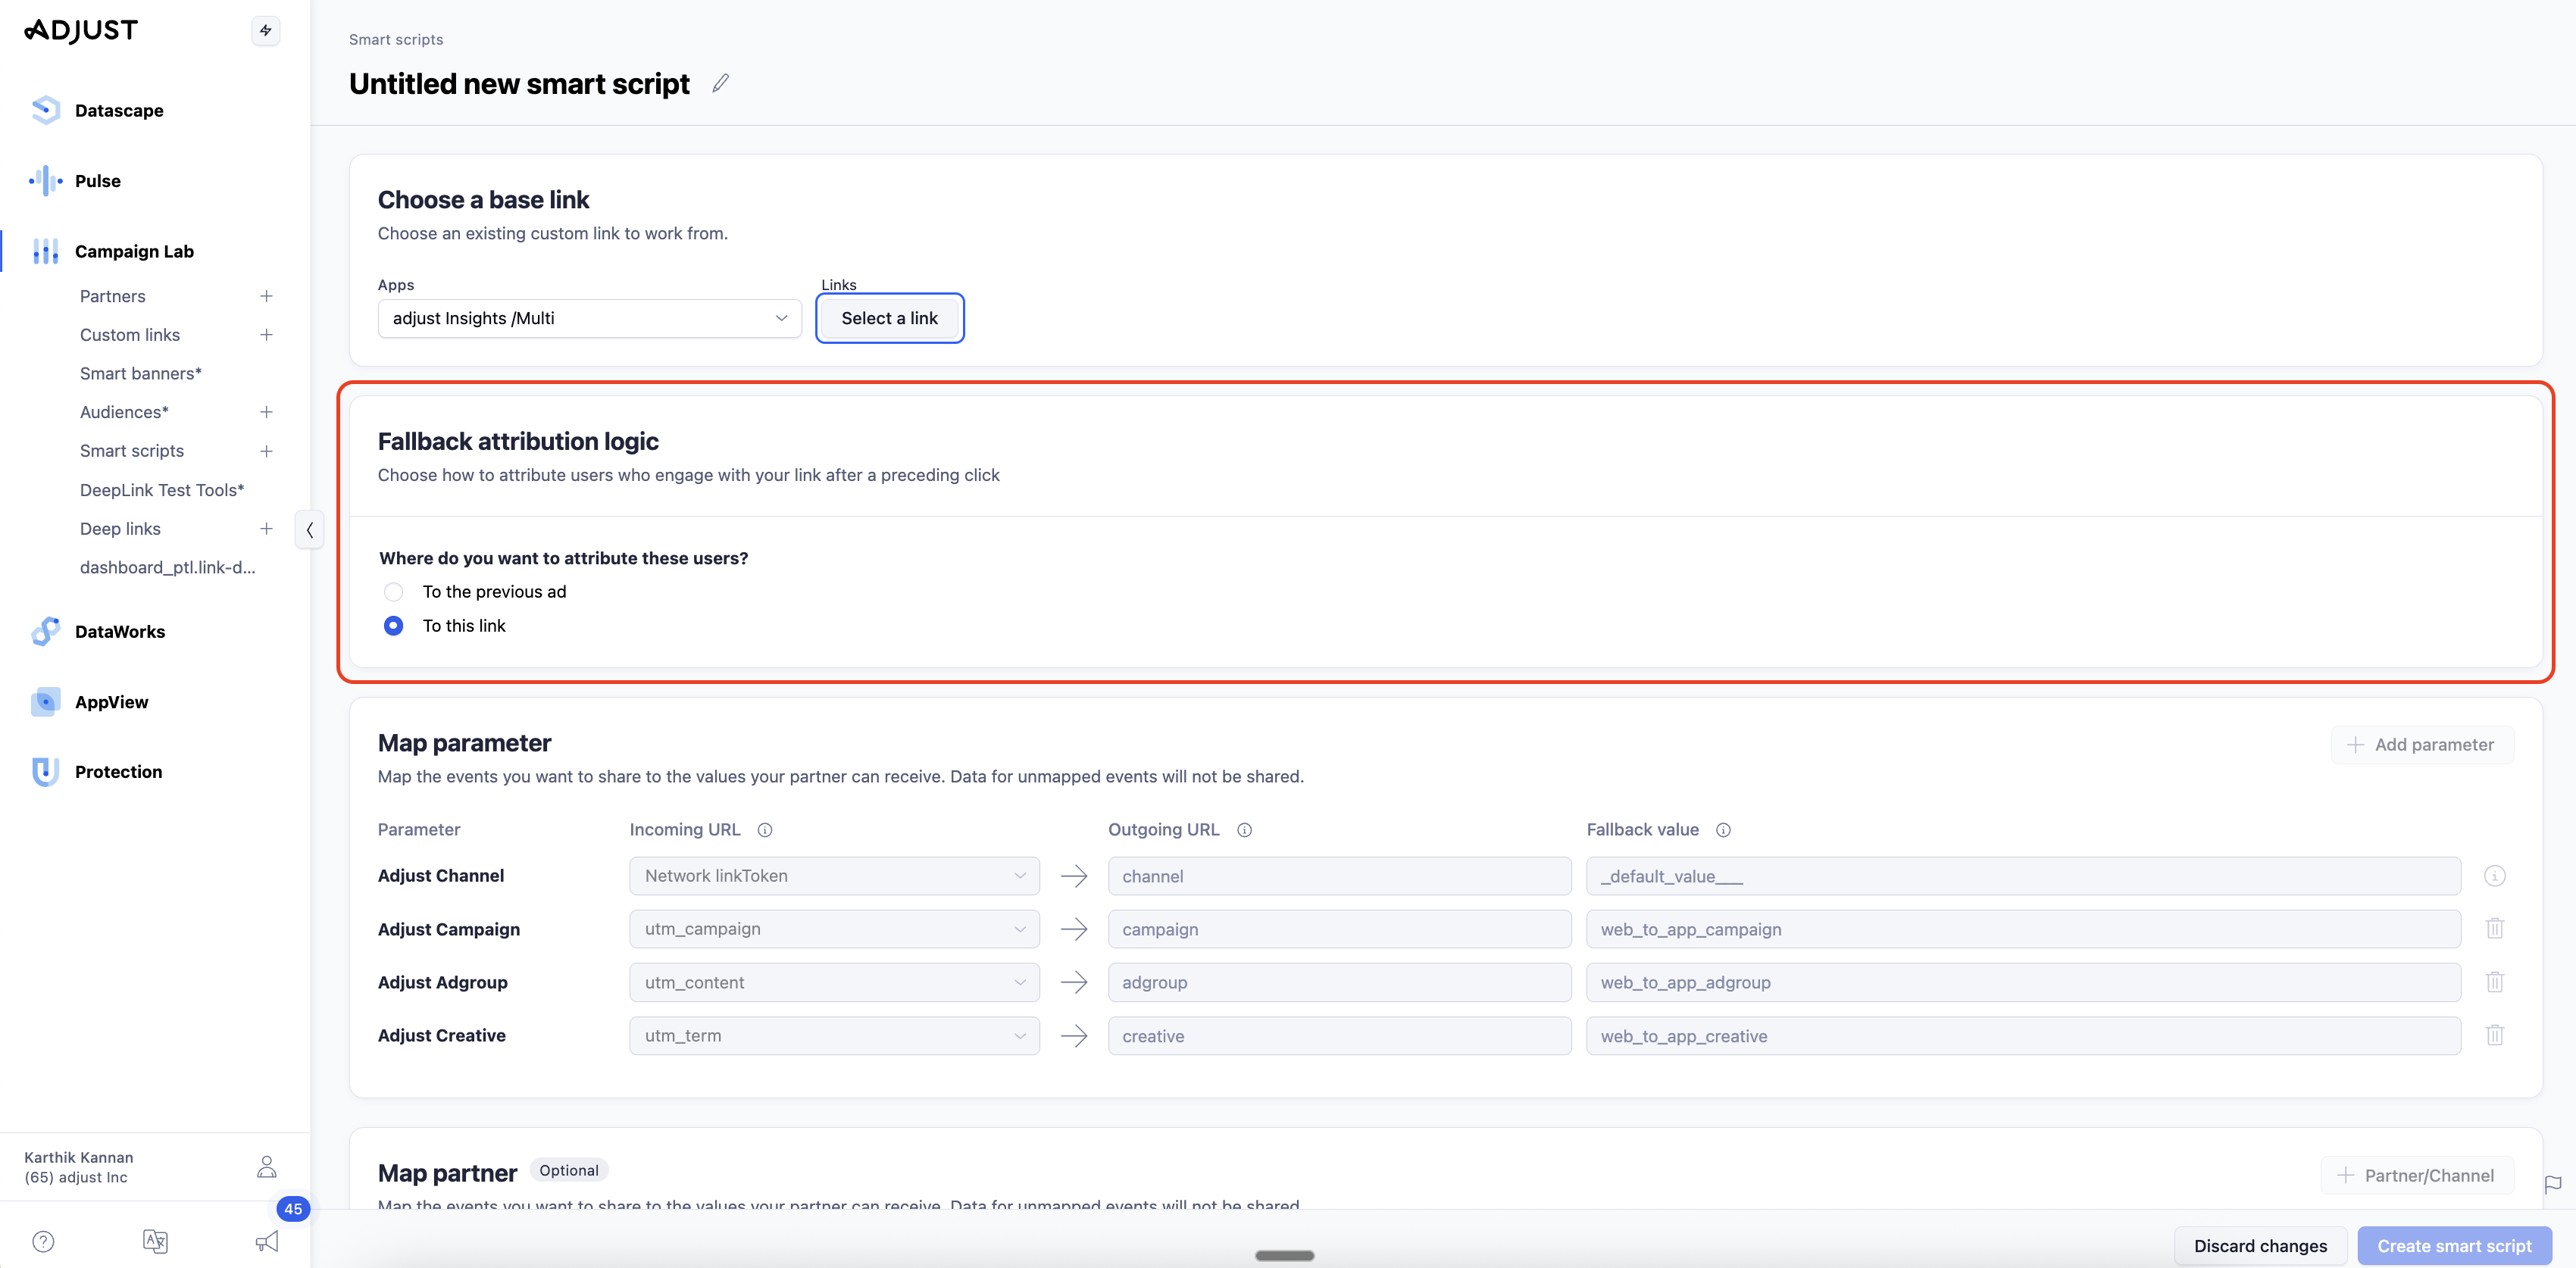This screenshot has height=1268, width=2576.
Task: Go to Smart scripts in Campaign Lab
Action: pos(132,451)
